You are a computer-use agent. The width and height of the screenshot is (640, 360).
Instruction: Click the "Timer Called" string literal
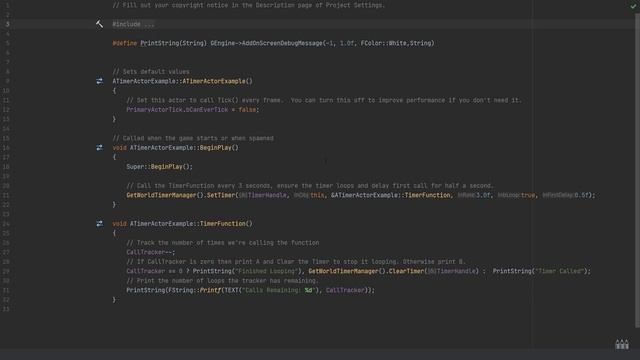pyautogui.click(x=558, y=271)
